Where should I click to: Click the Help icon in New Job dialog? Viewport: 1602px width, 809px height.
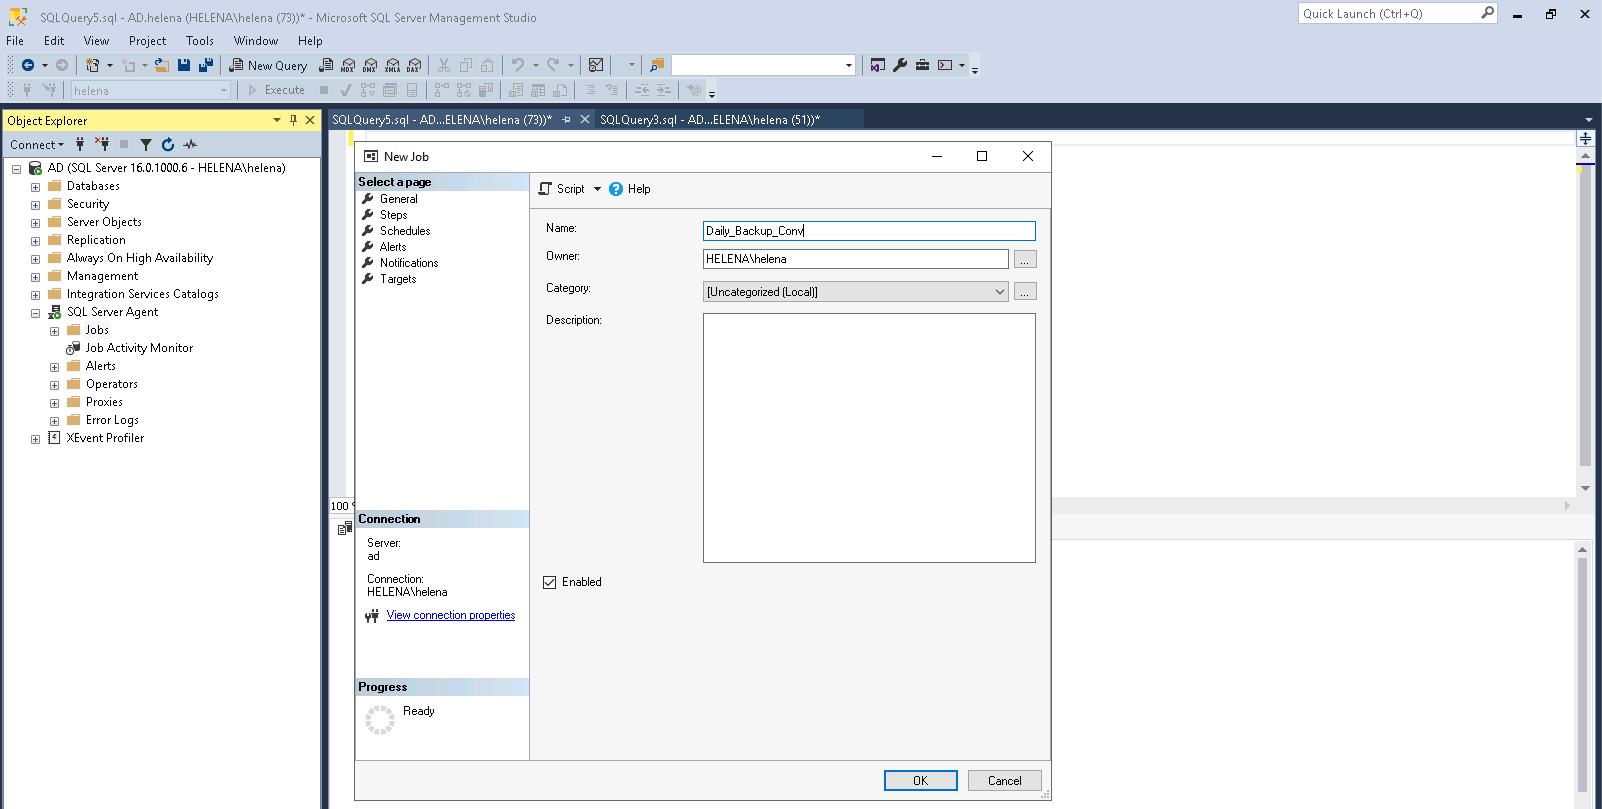pyautogui.click(x=616, y=189)
